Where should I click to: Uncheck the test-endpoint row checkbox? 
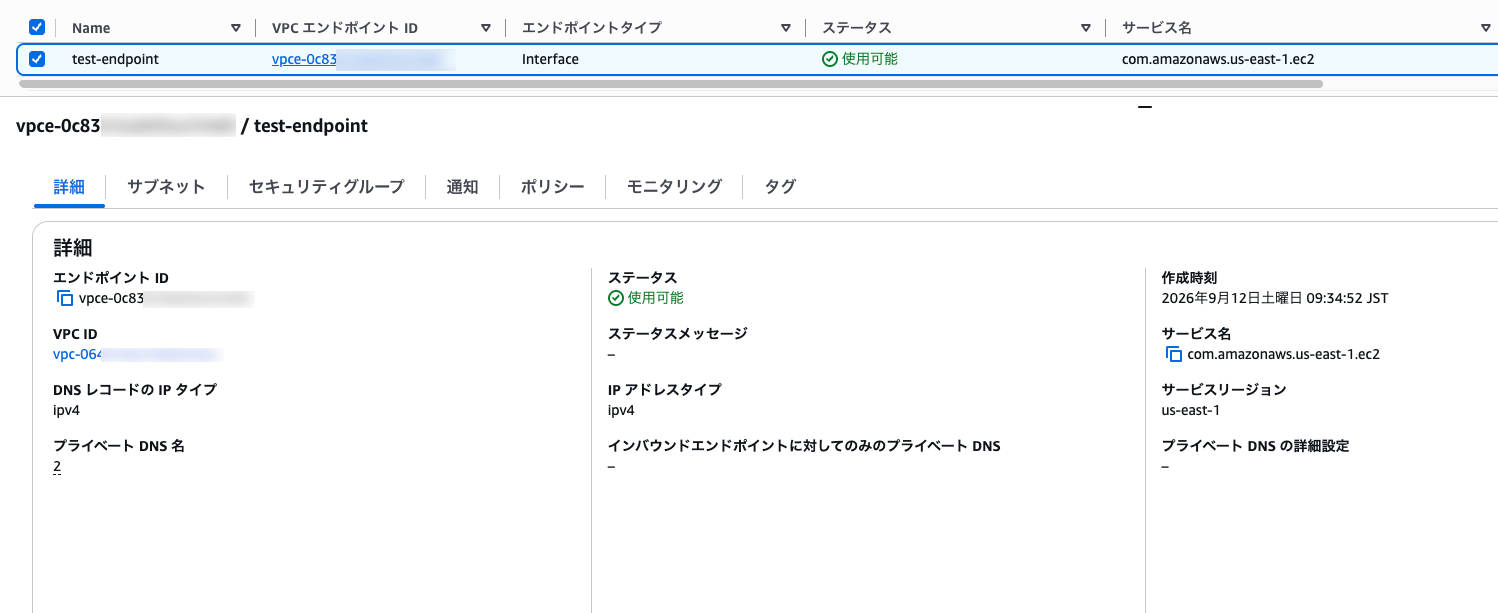pos(37,59)
